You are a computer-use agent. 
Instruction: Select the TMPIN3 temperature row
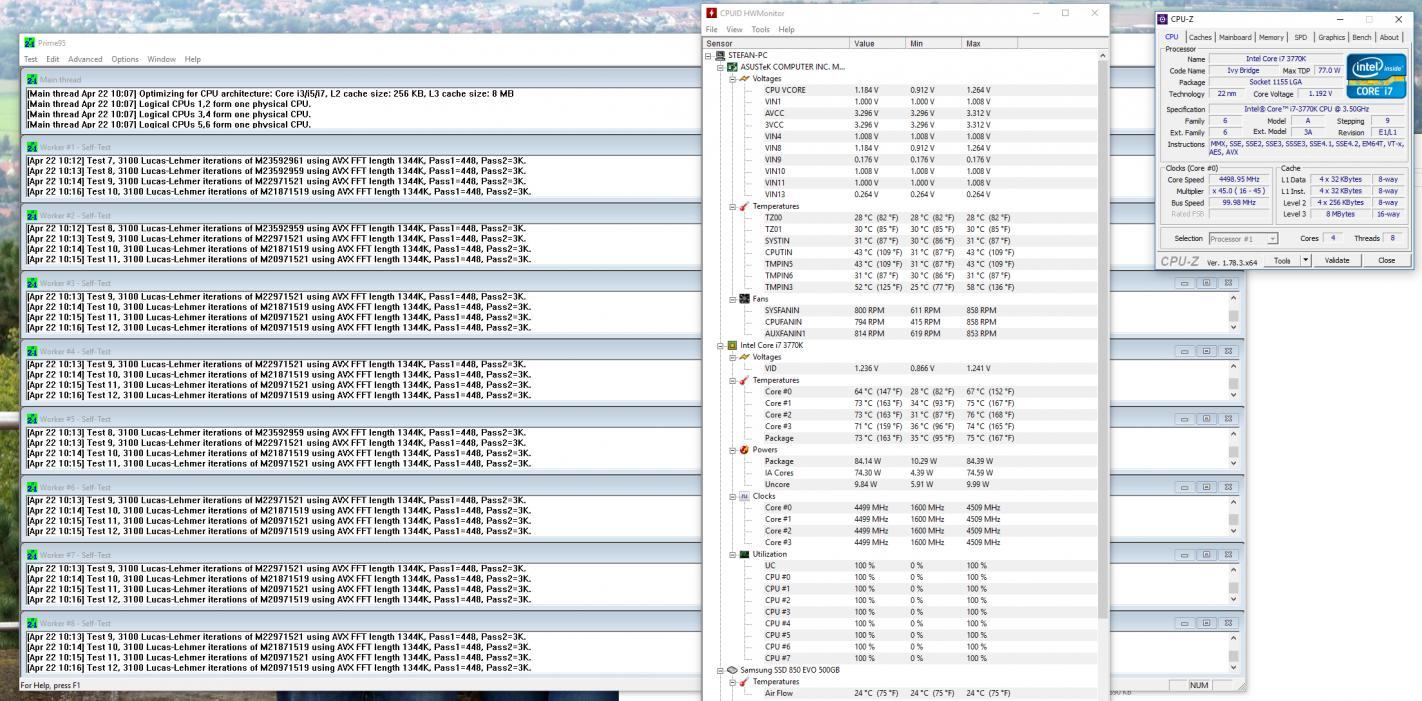click(x=900, y=287)
